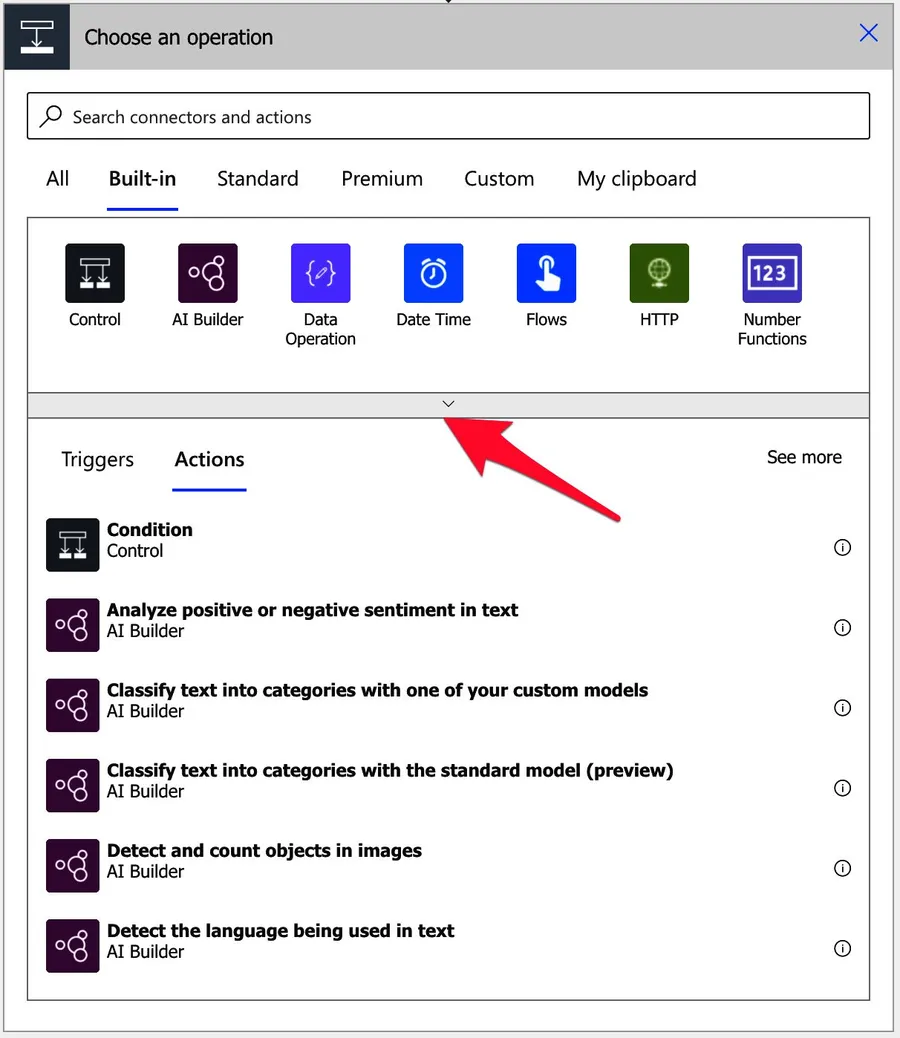Click the Search connectors and actions field

click(448, 117)
